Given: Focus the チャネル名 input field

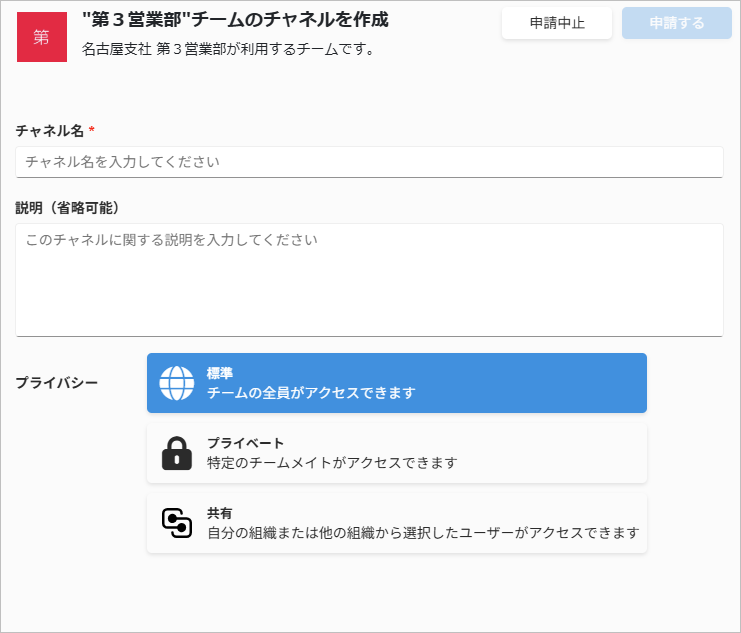Looking at the screenshot, I should tap(369, 162).
